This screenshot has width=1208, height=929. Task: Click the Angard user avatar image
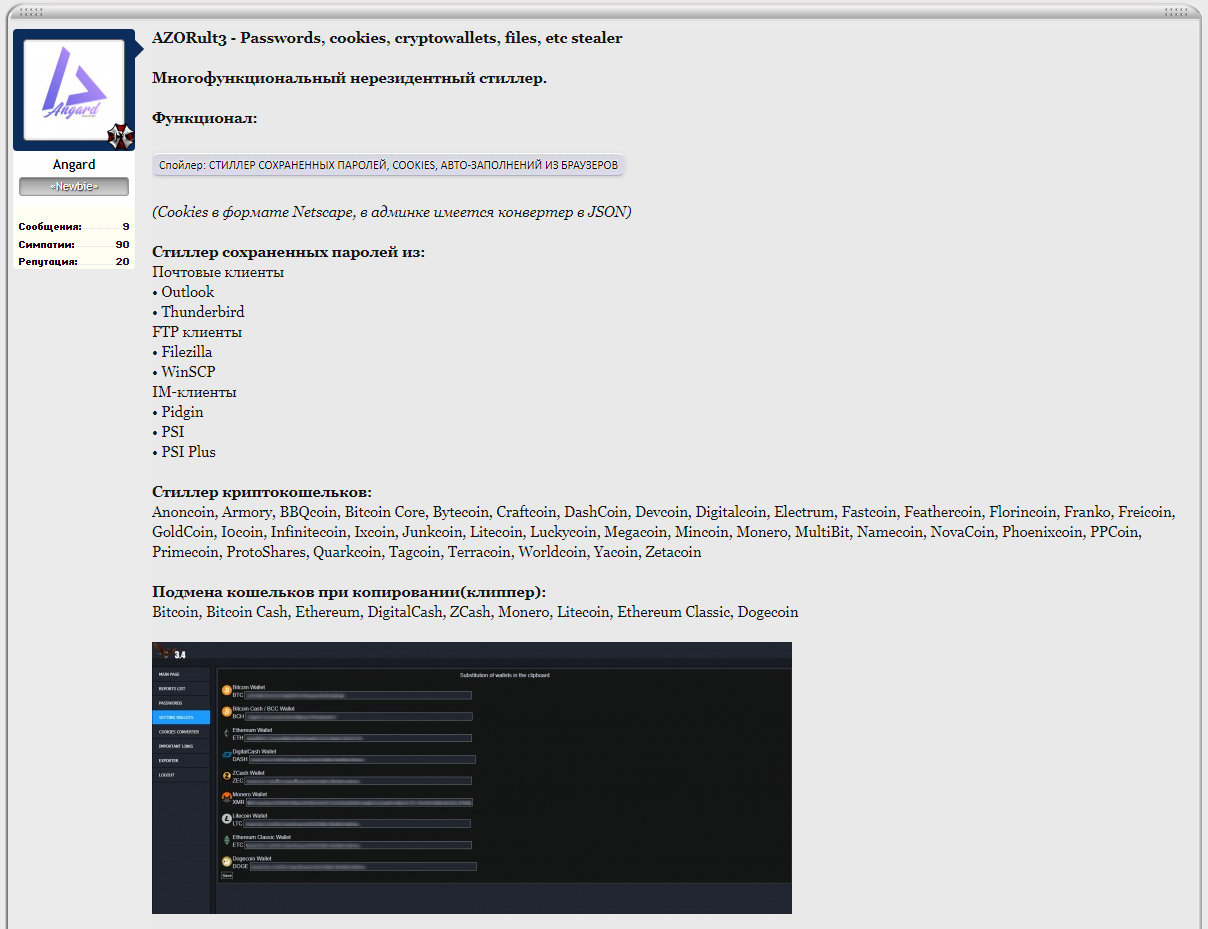coord(73,89)
